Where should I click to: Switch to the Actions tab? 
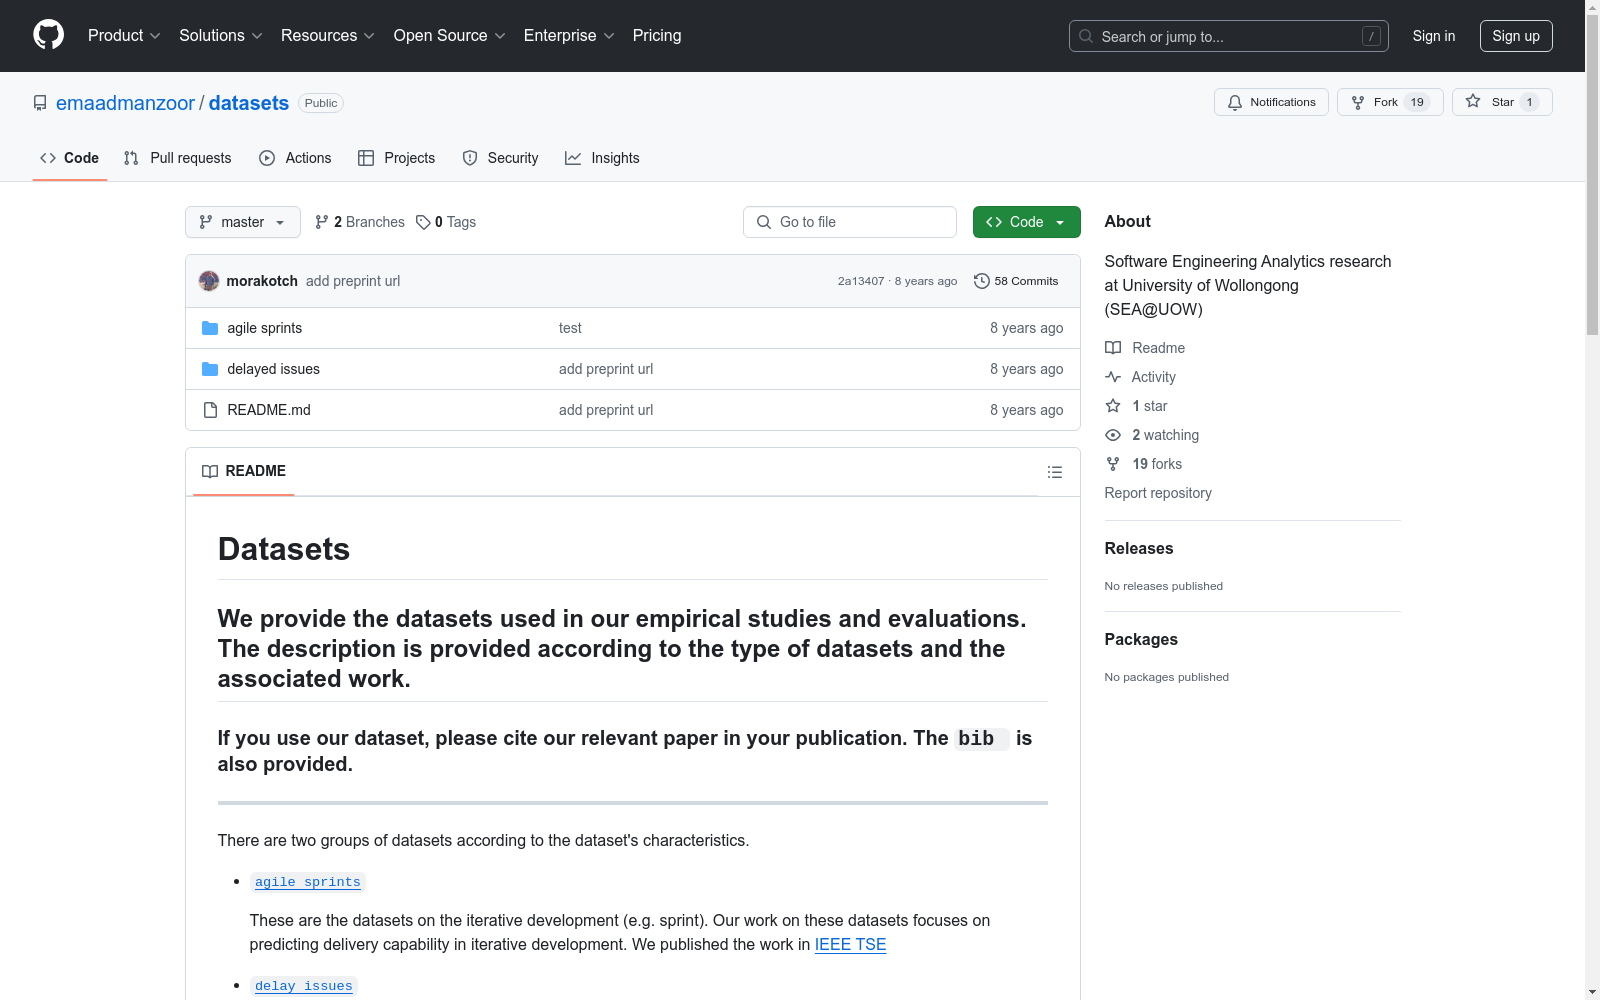coord(295,158)
